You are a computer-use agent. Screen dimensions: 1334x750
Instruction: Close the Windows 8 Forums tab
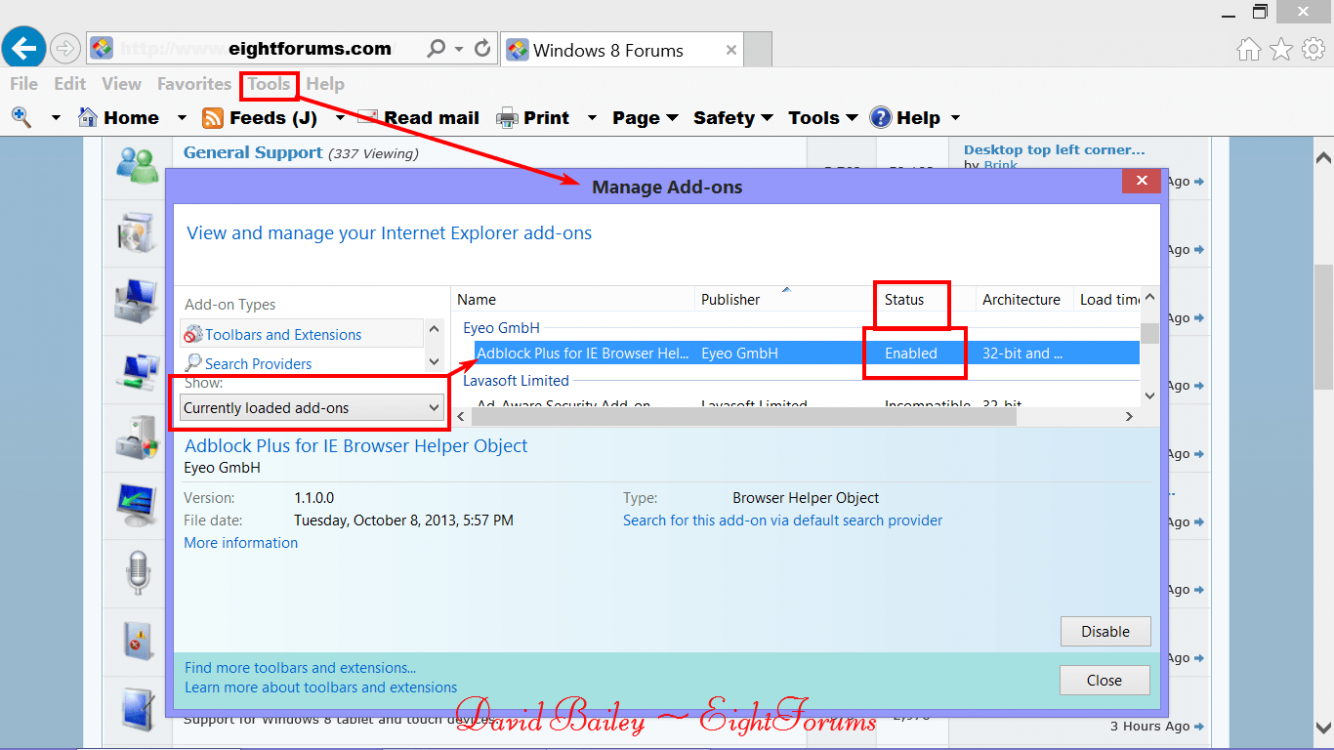(x=731, y=49)
